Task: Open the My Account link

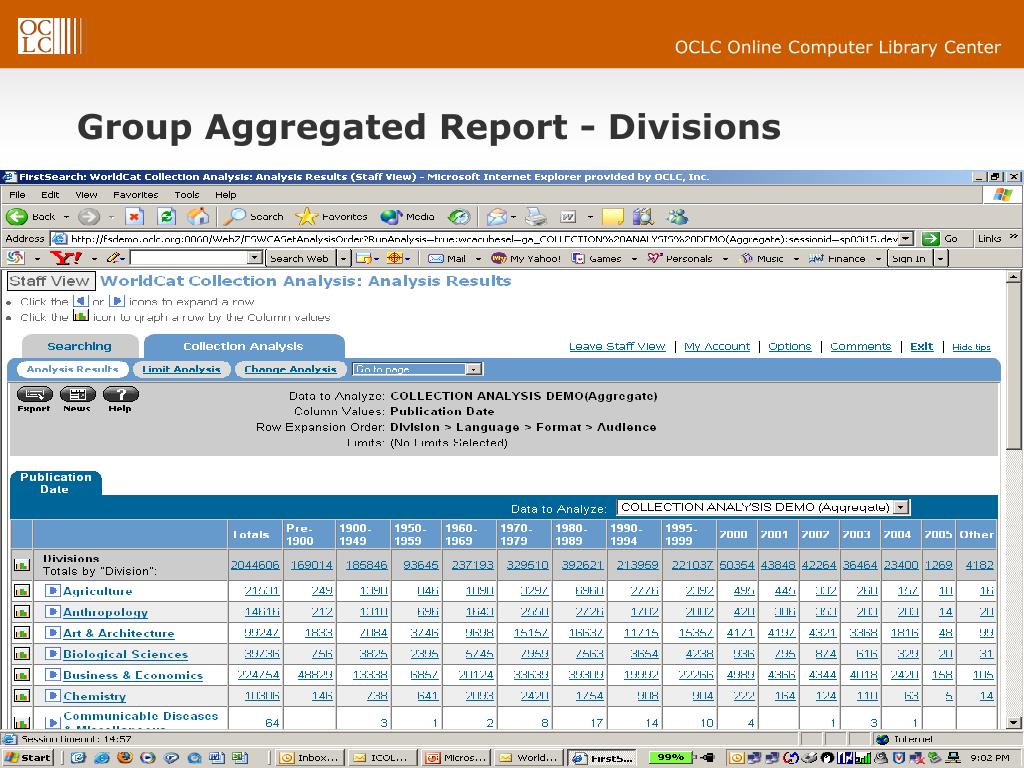Action: tap(717, 346)
